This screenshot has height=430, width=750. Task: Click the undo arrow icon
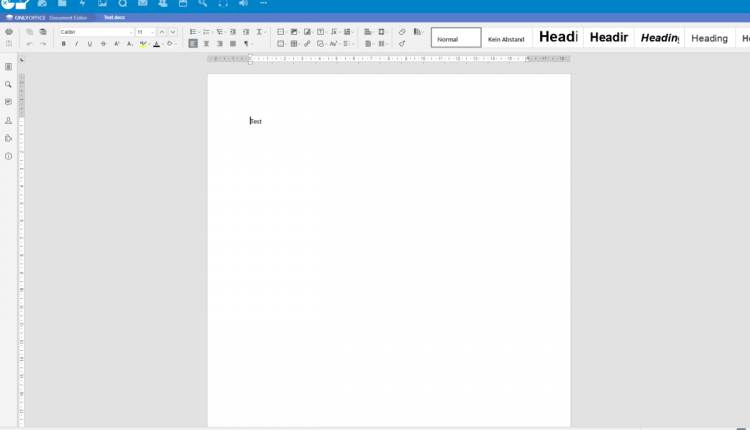(x=30, y=44)
